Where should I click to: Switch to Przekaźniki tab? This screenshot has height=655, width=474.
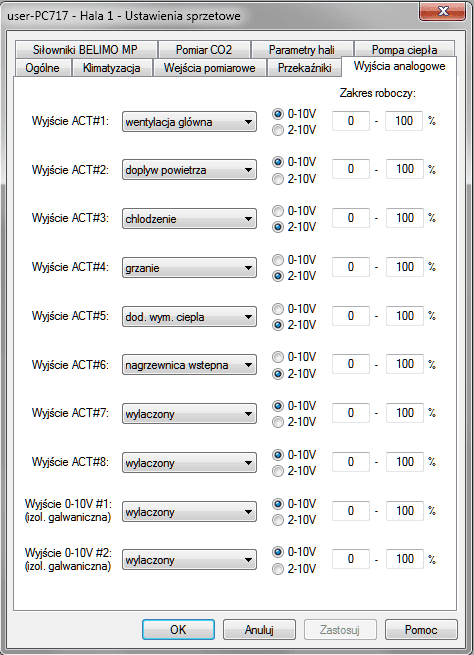[304, 68]
